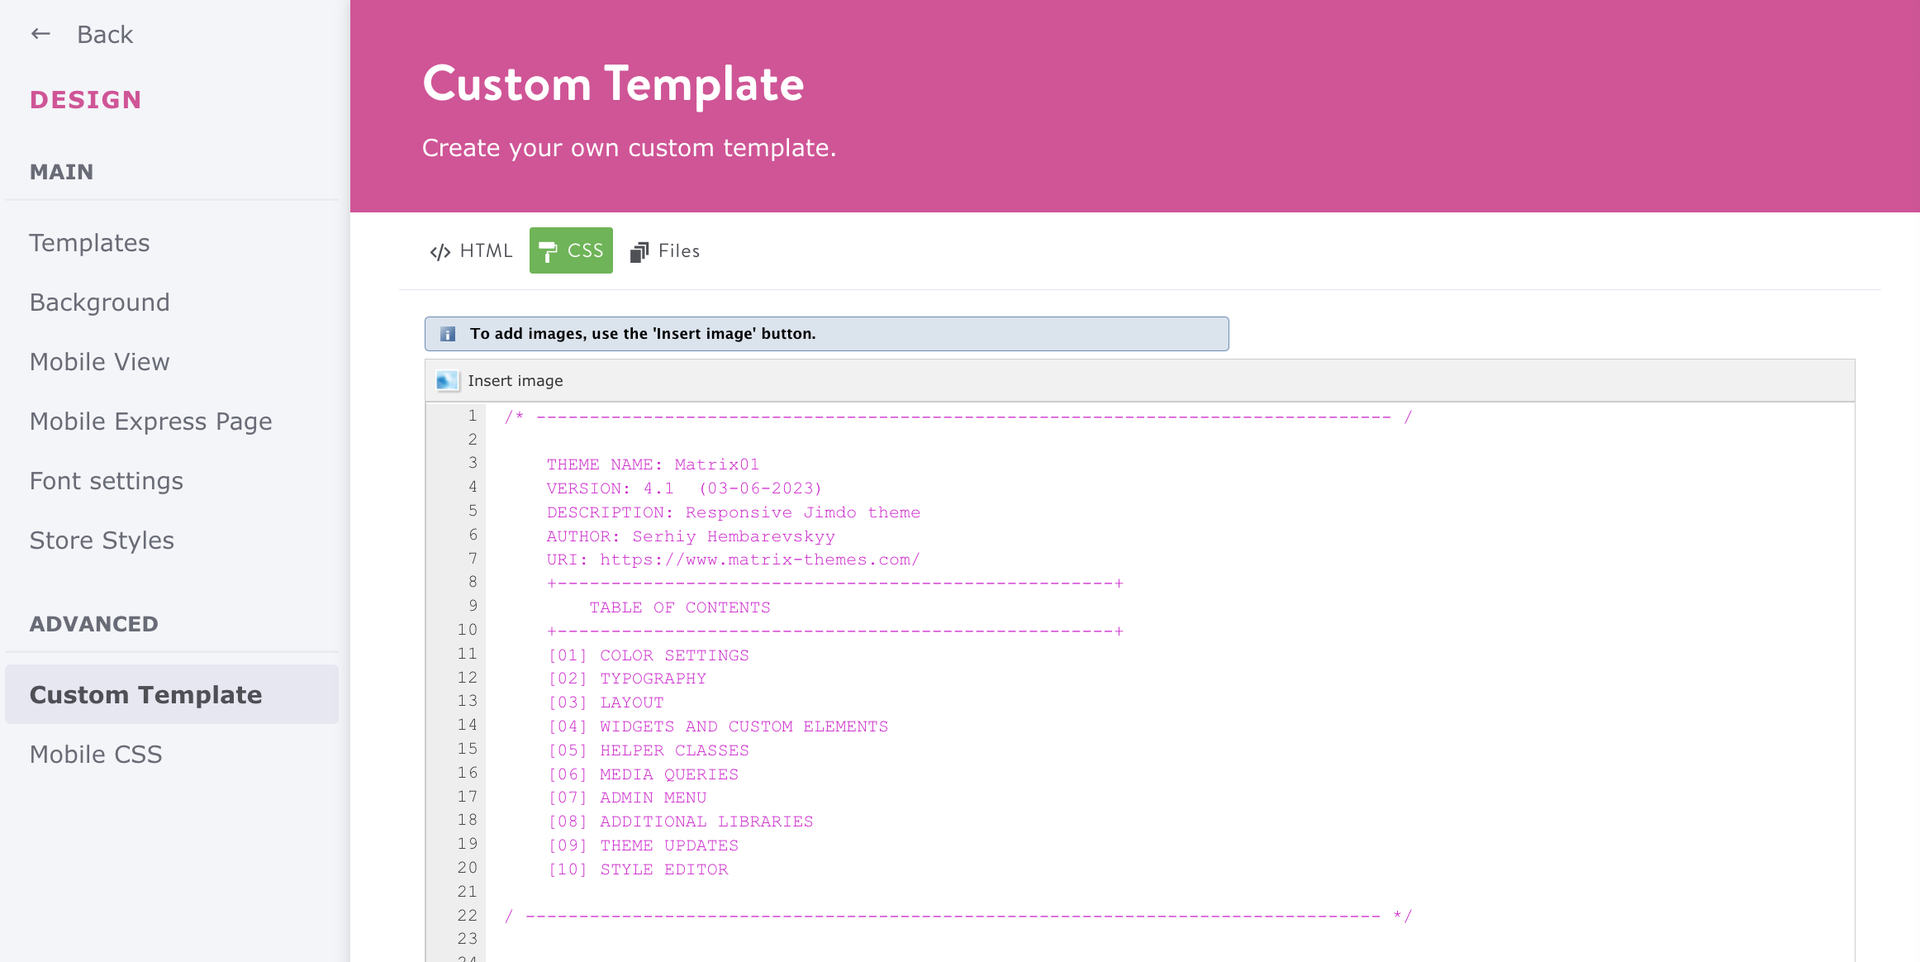
Task: Go Back using the Back label
Action: 105,33
